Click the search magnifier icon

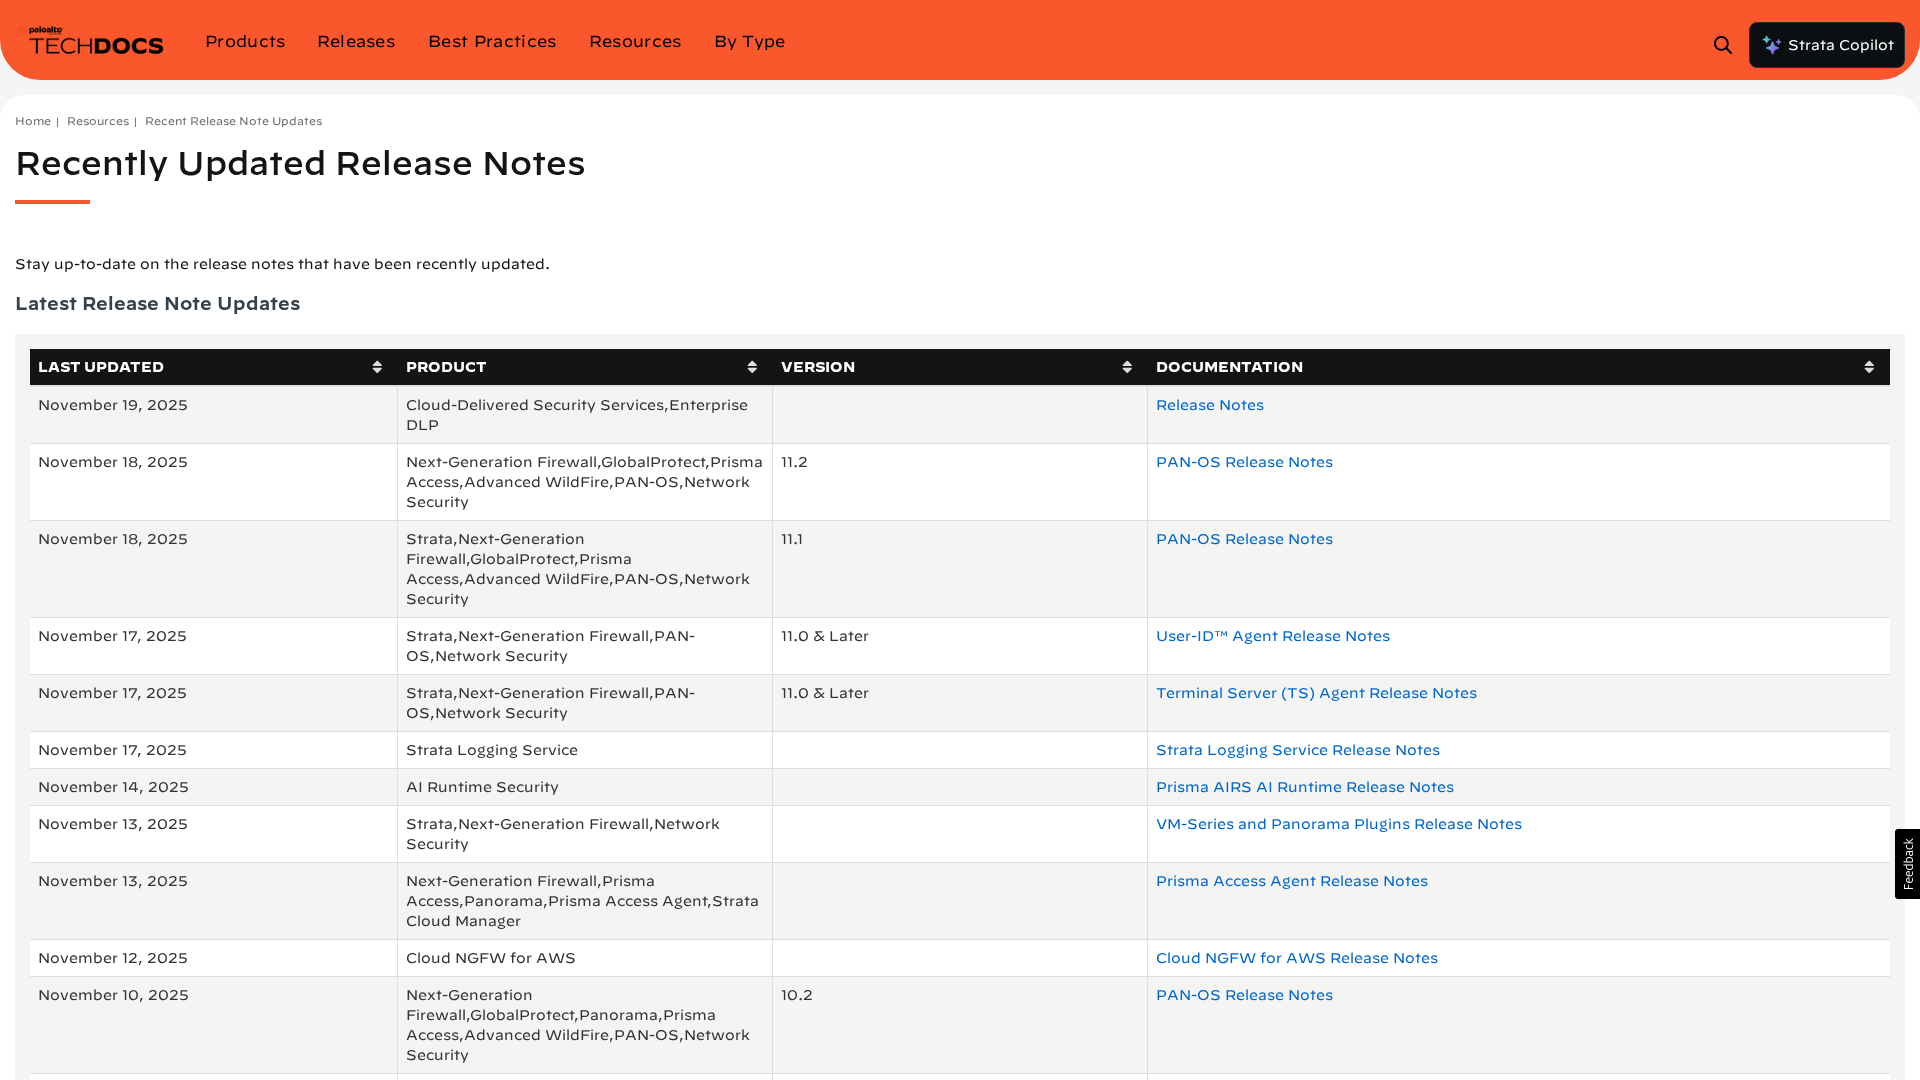pyautogui.click(x=1722, y=45)
